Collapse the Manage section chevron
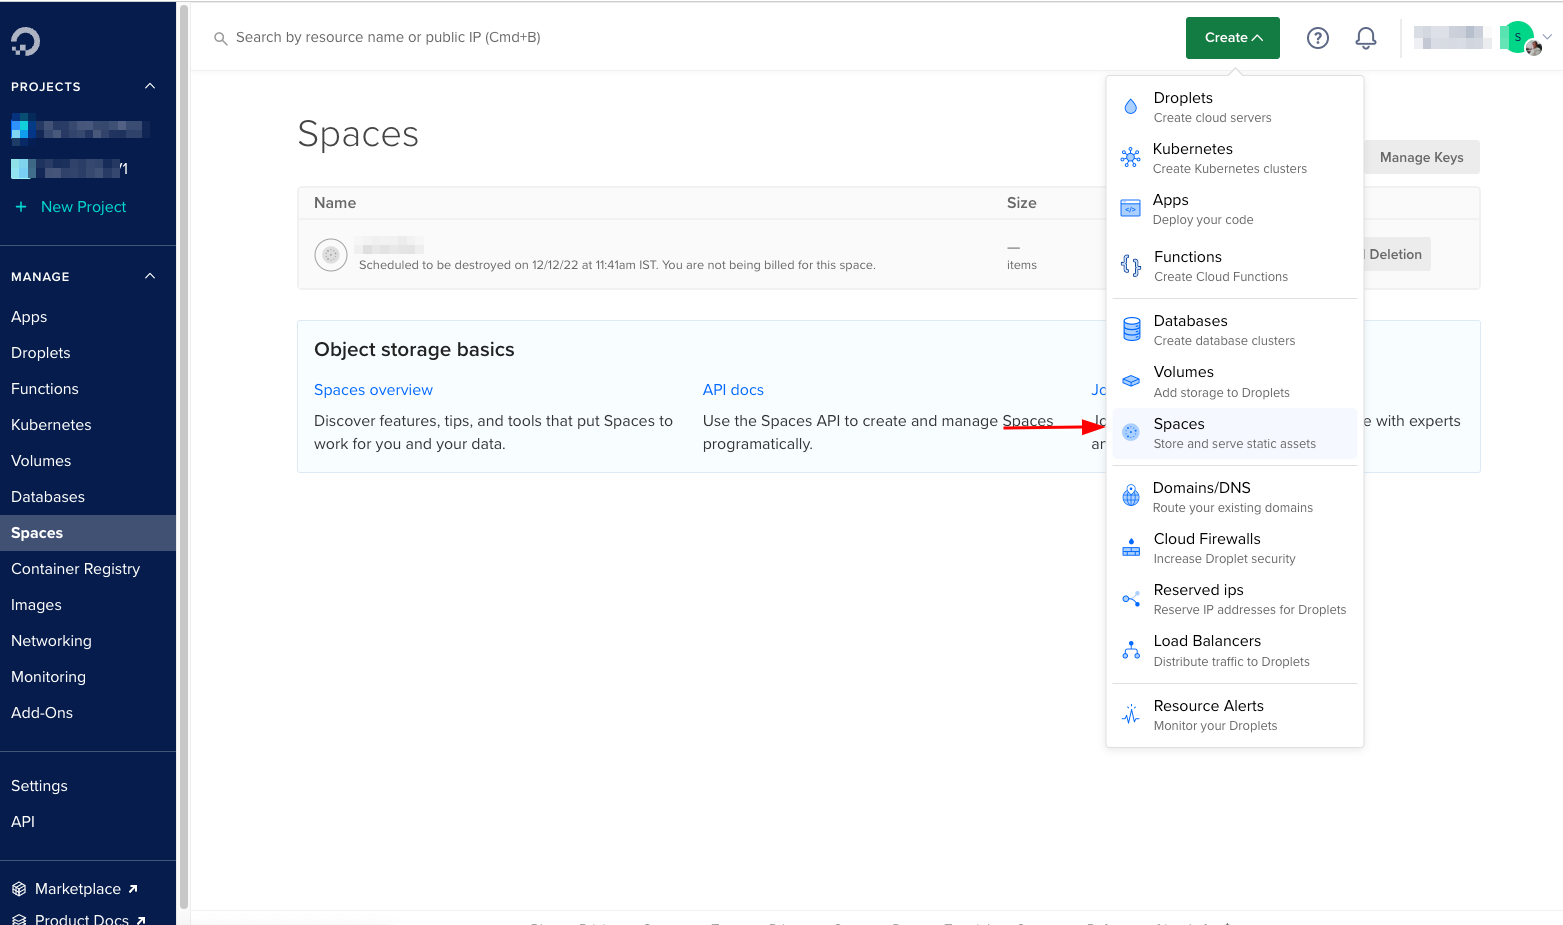Image resolution: width=1563 pixels, height=925 pixels. coord(150,276)
